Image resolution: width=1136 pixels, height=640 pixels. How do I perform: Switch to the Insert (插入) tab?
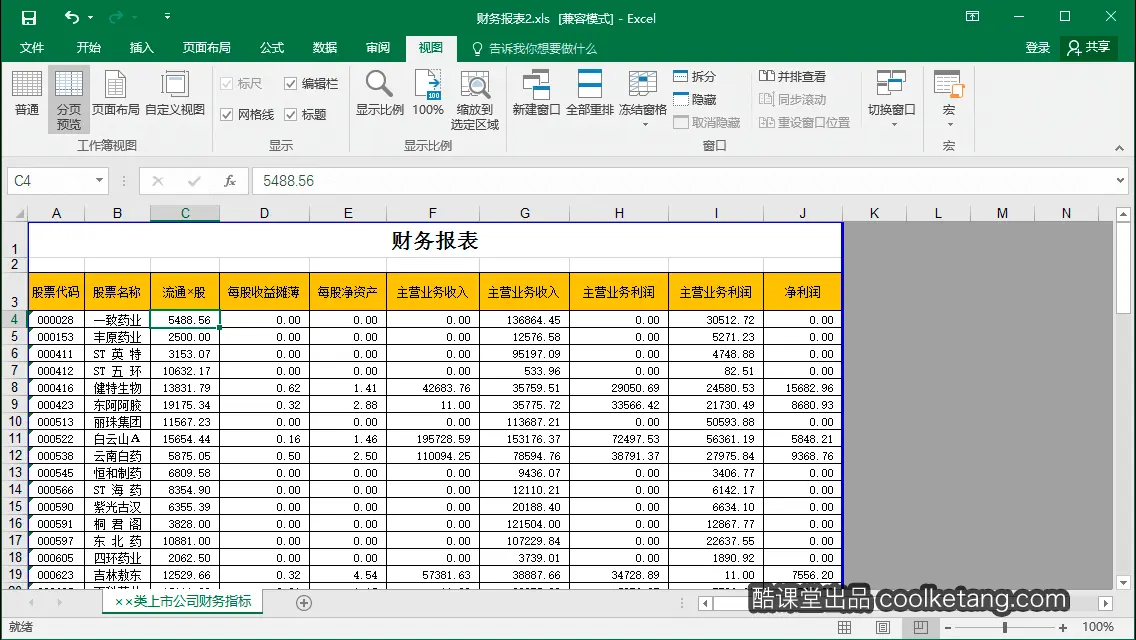coord(141,48)
